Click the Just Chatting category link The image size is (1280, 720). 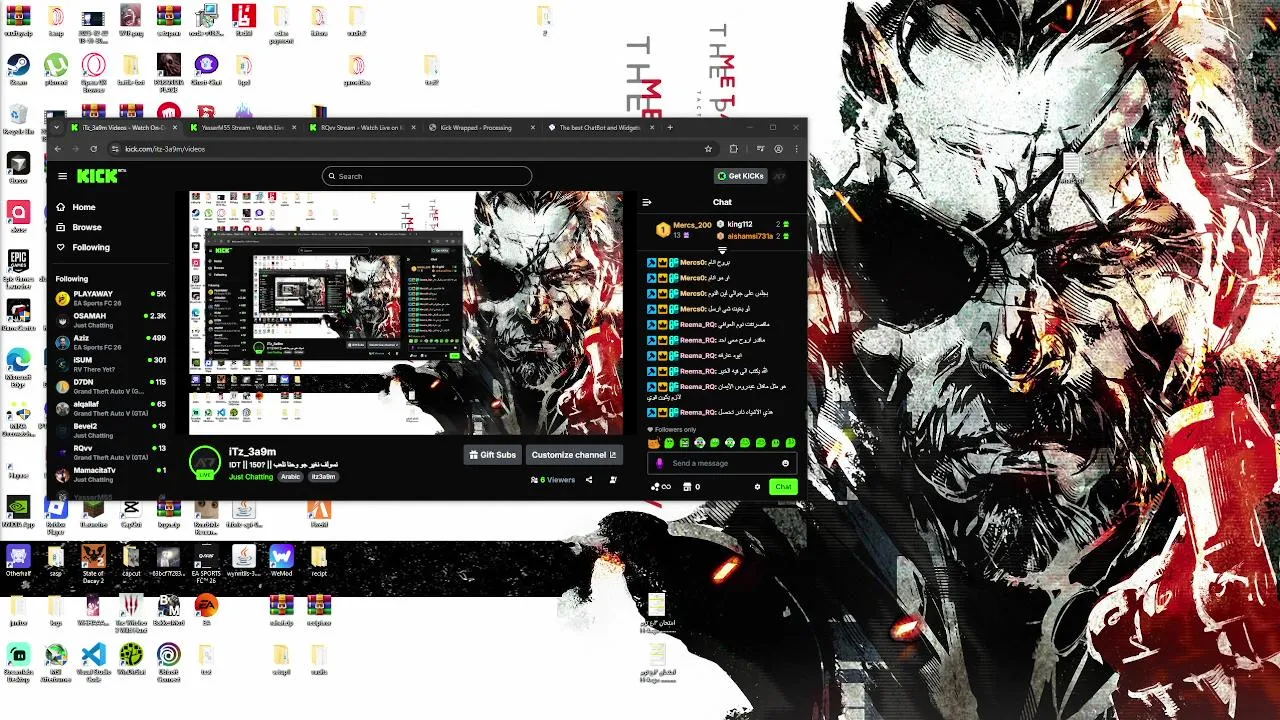pyautogui.click(x=250, y=477)
